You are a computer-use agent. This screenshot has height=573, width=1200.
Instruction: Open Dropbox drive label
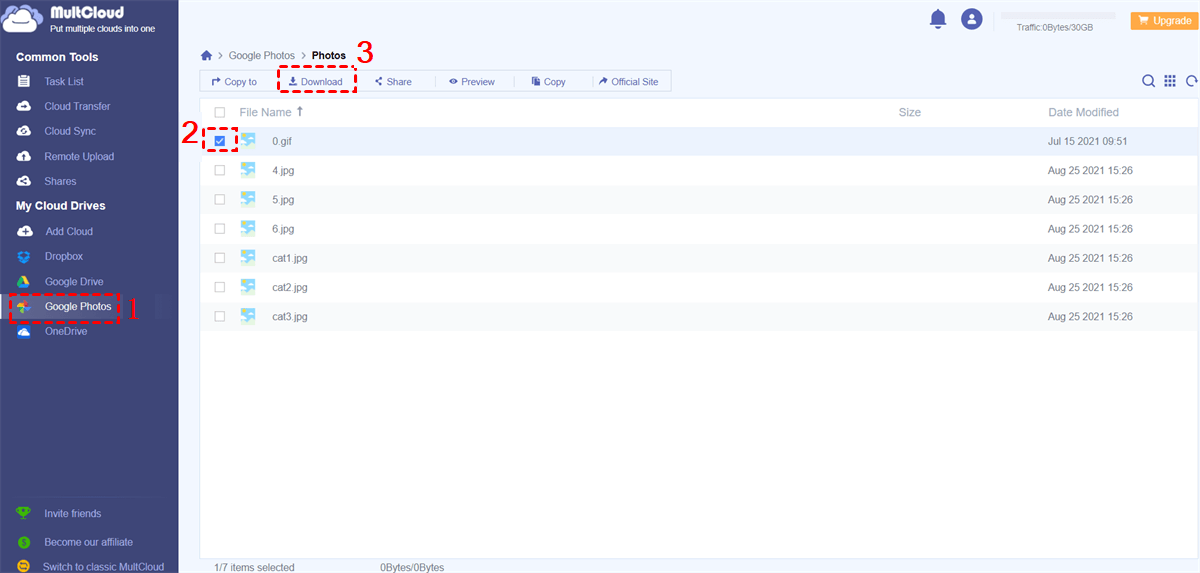64,257
